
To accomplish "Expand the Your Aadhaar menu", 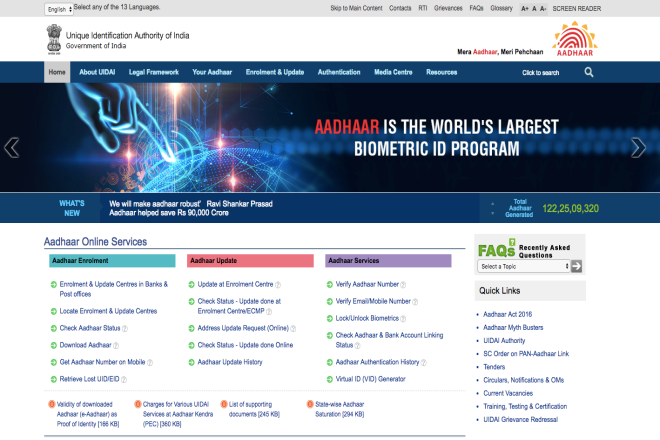I will click(213, 72).
